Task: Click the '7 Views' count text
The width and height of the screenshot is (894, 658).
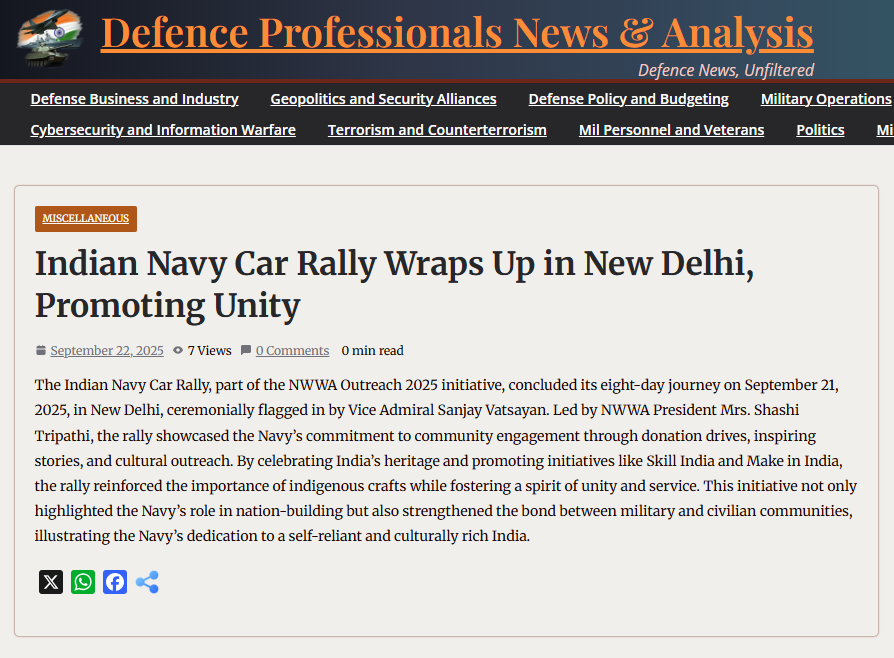Action: point(209,351)
